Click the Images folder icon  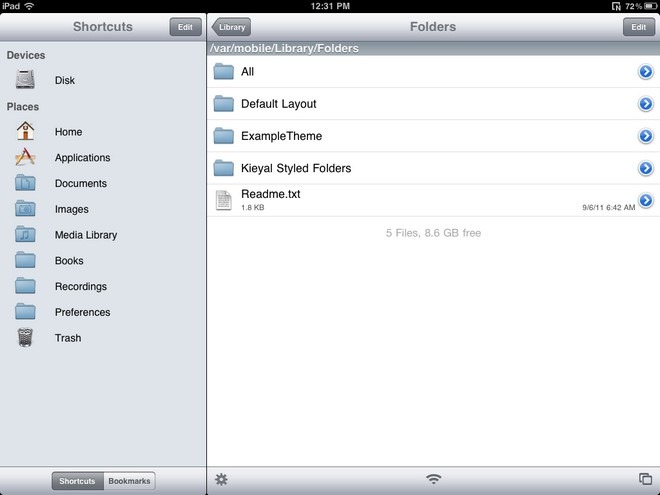pyautogui.click(x=25, y=208)
